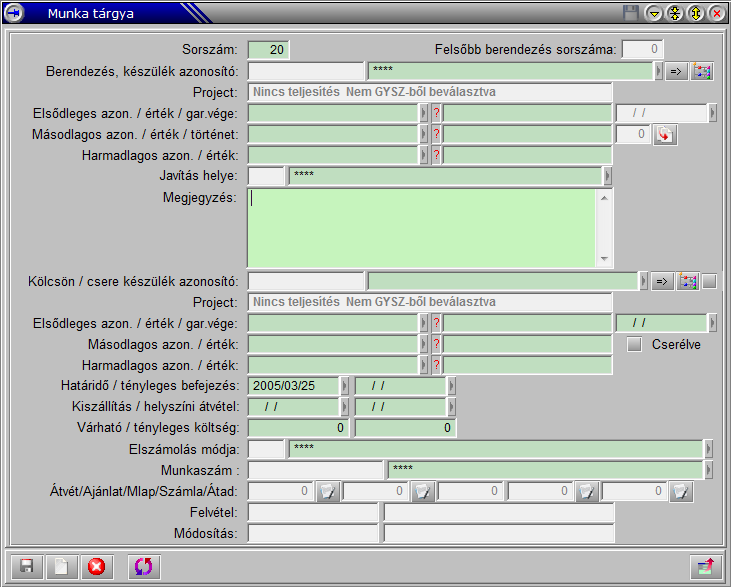The height and width of the screenshot is (587, 731).
Task: Click the Sorszám field showing 20
Action: (268, 49)
